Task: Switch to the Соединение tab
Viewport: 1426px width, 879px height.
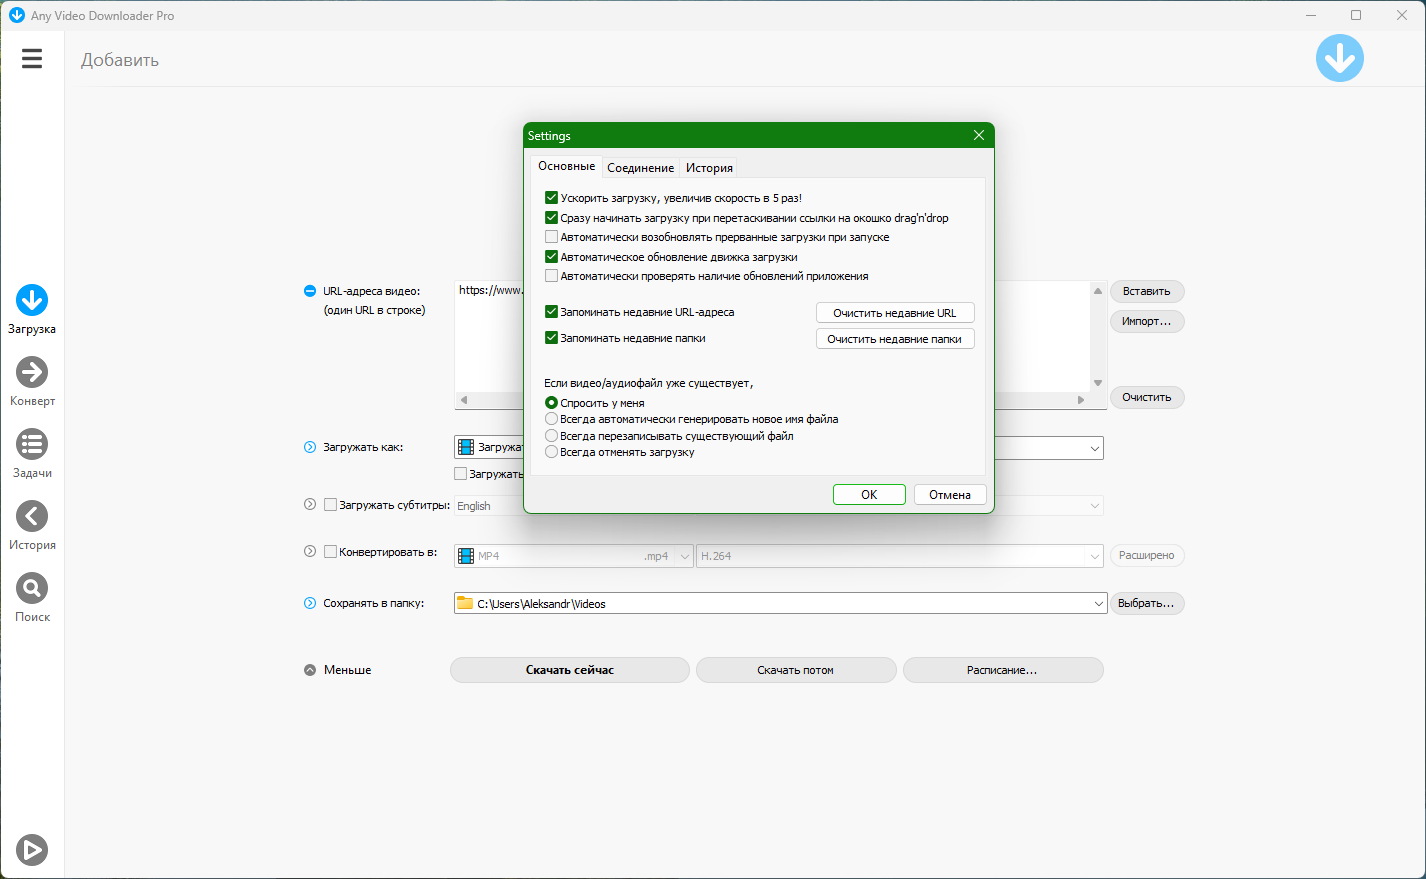Action: click(x=640, y=168)
